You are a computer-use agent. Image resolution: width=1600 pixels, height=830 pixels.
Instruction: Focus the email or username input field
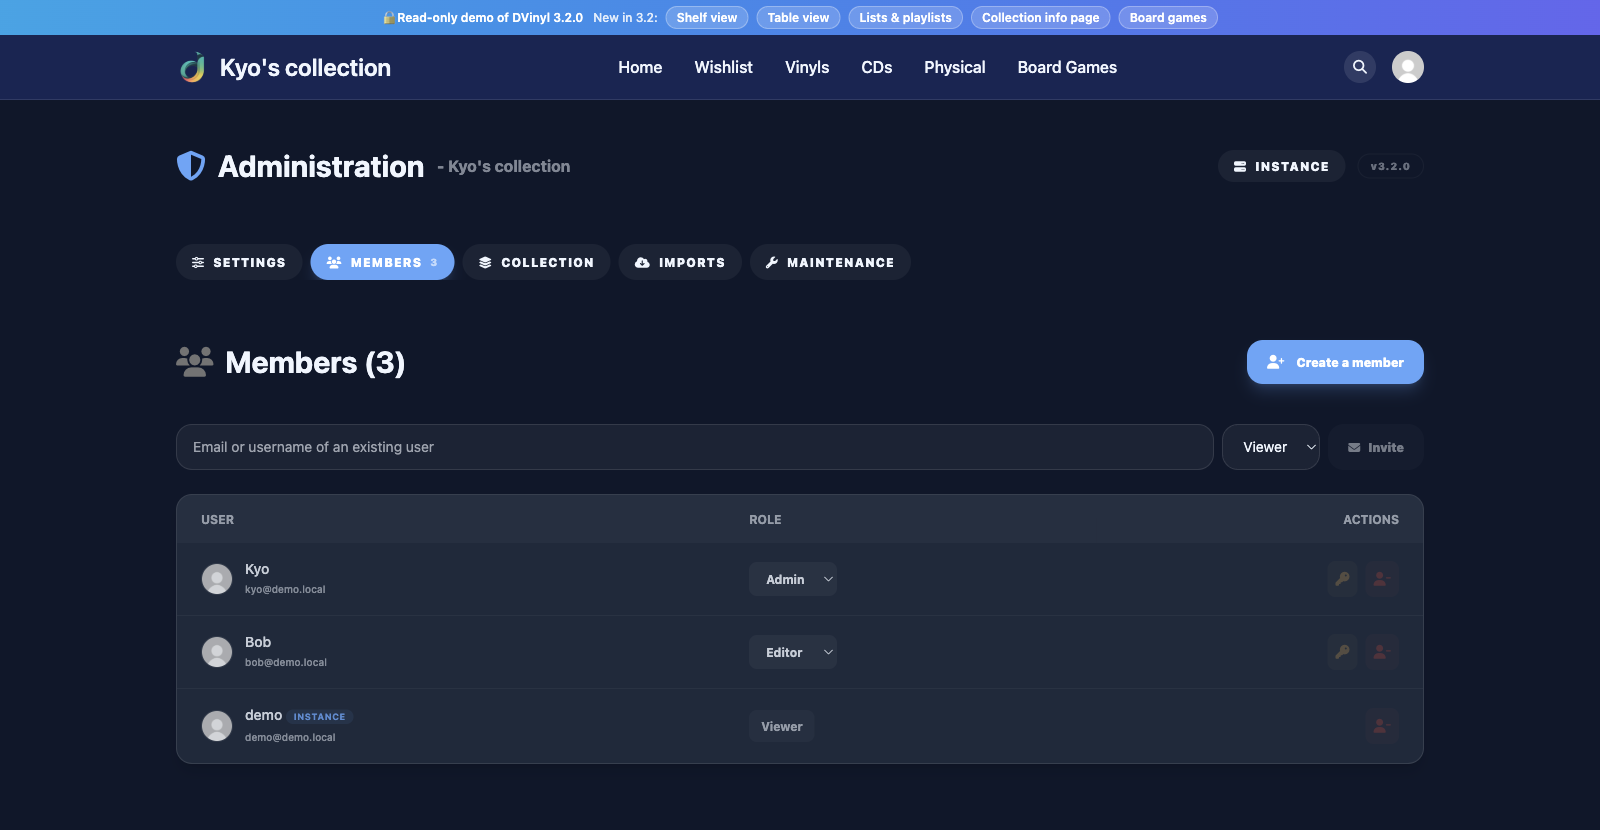click(695, 447)
